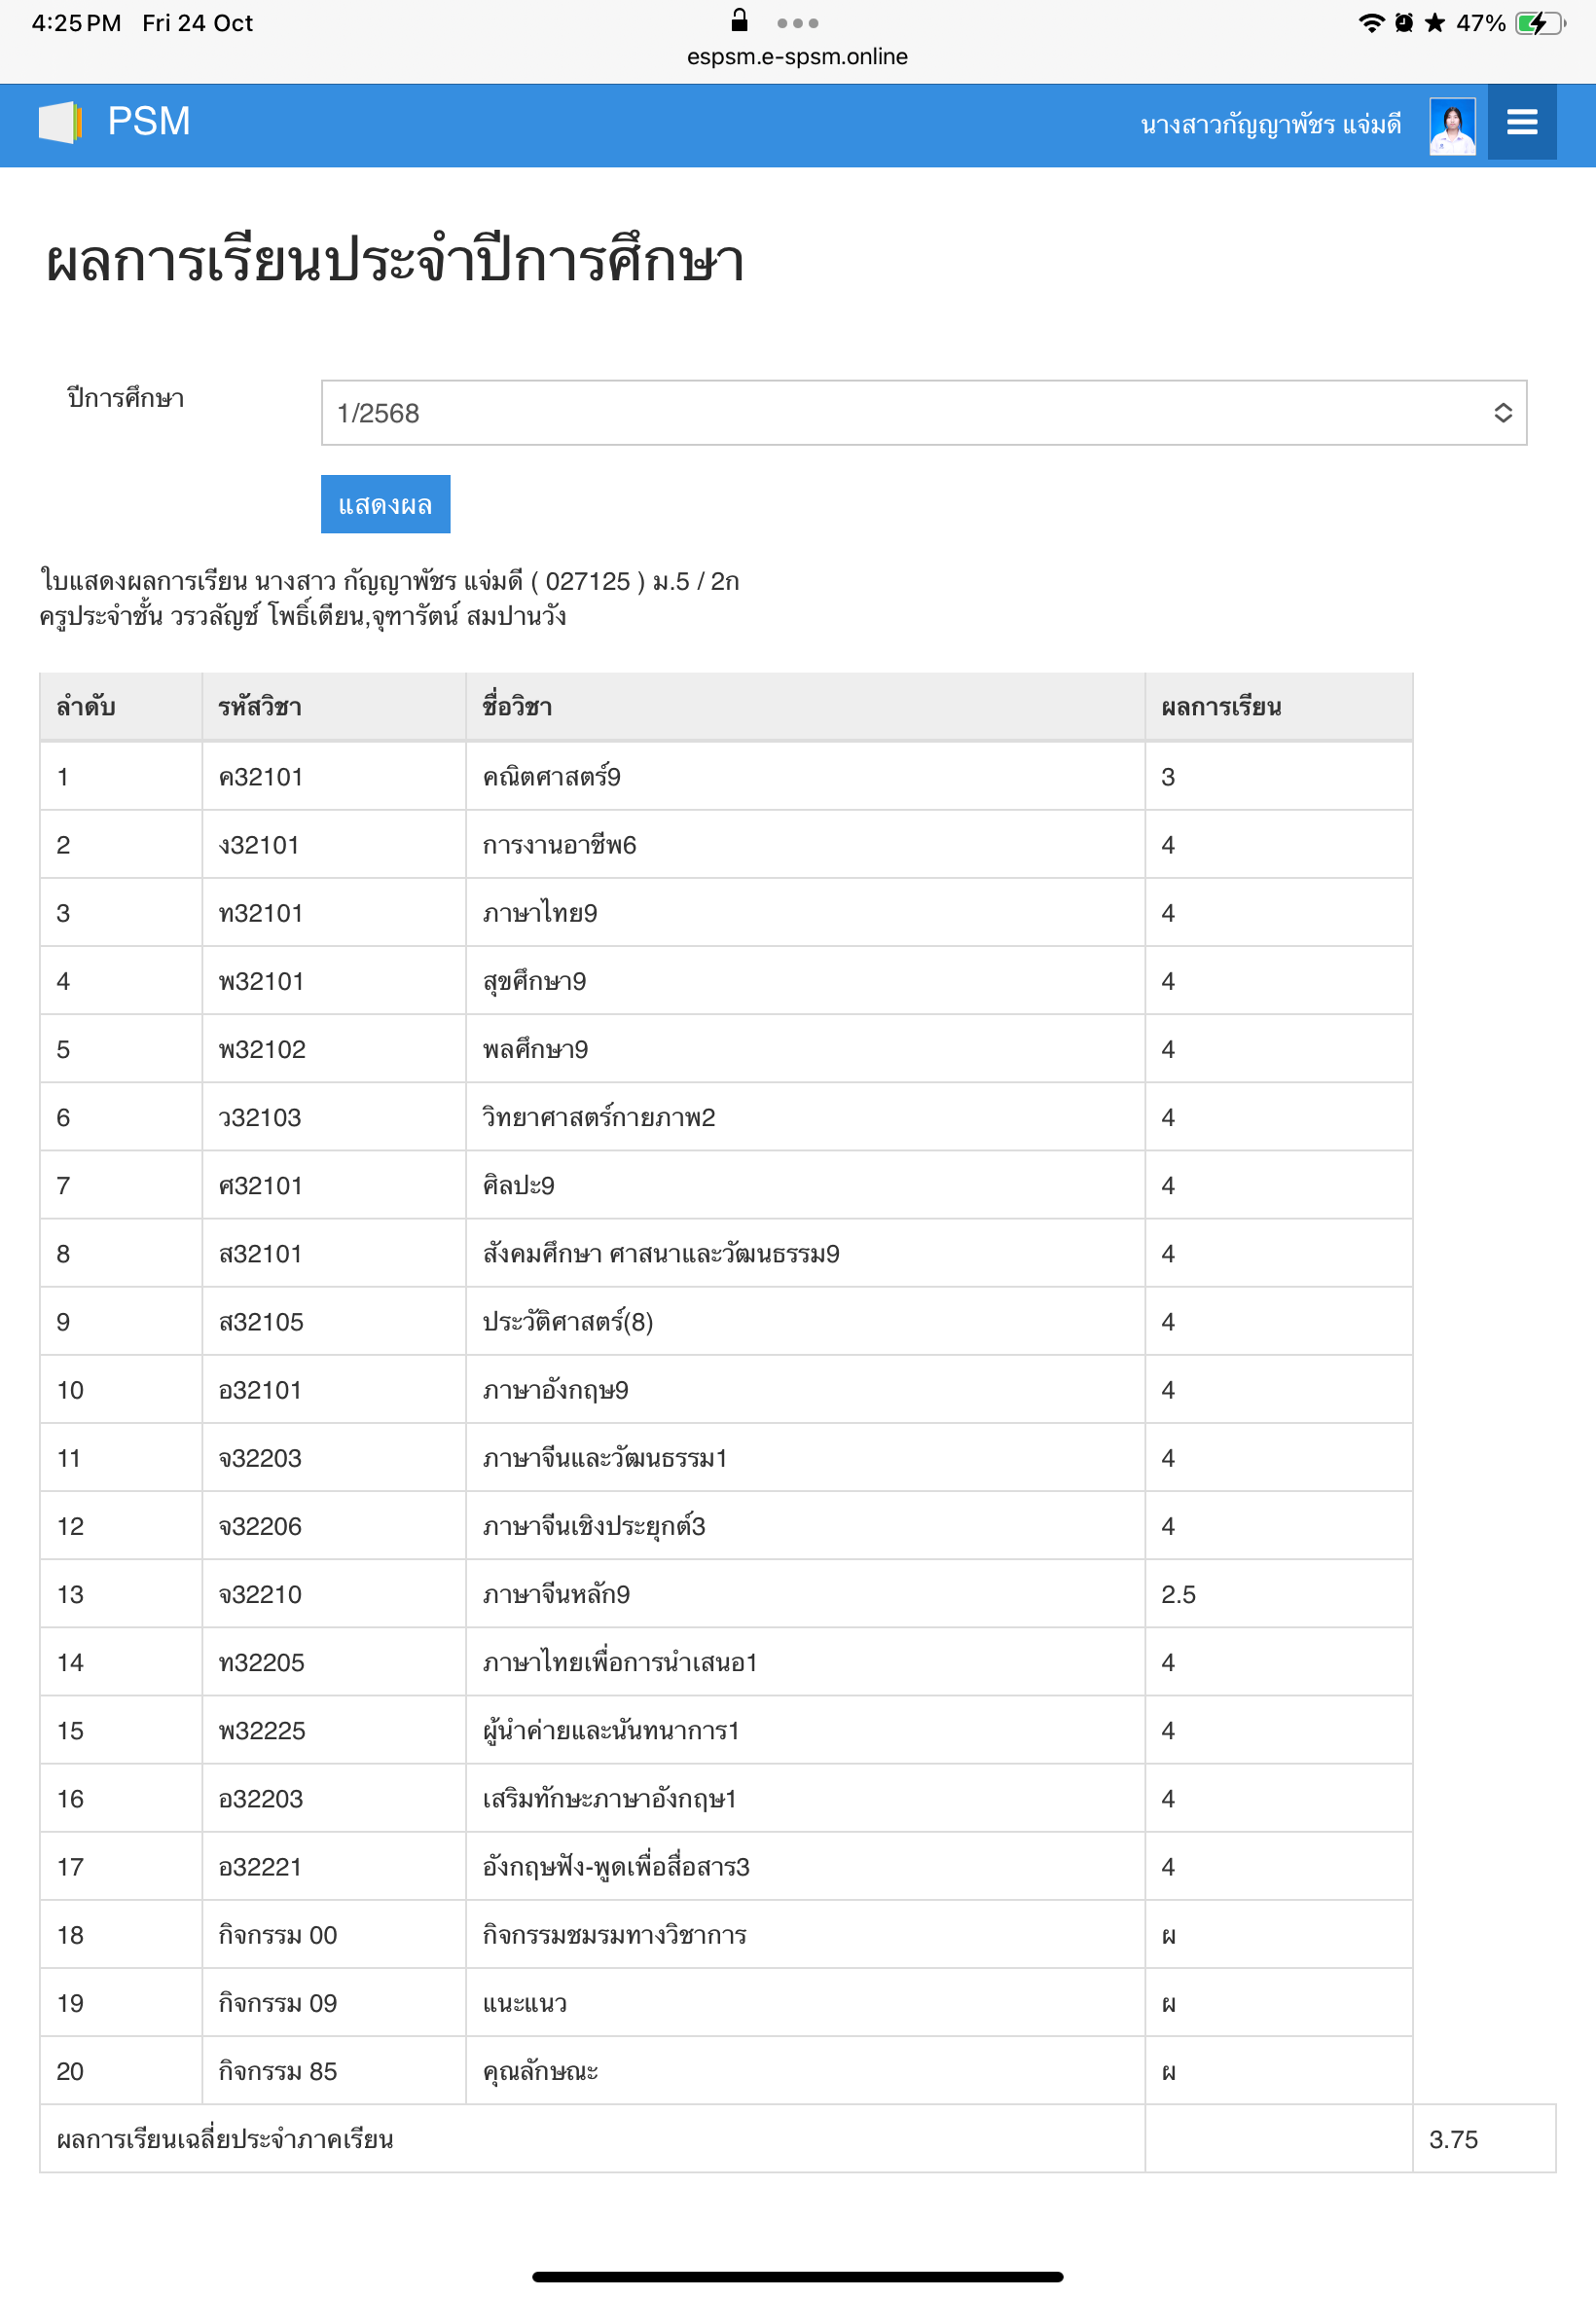Open the hamburger menu in header
The height and width of the screenshot is (2297, 1596).
[x=1521, y=122]
